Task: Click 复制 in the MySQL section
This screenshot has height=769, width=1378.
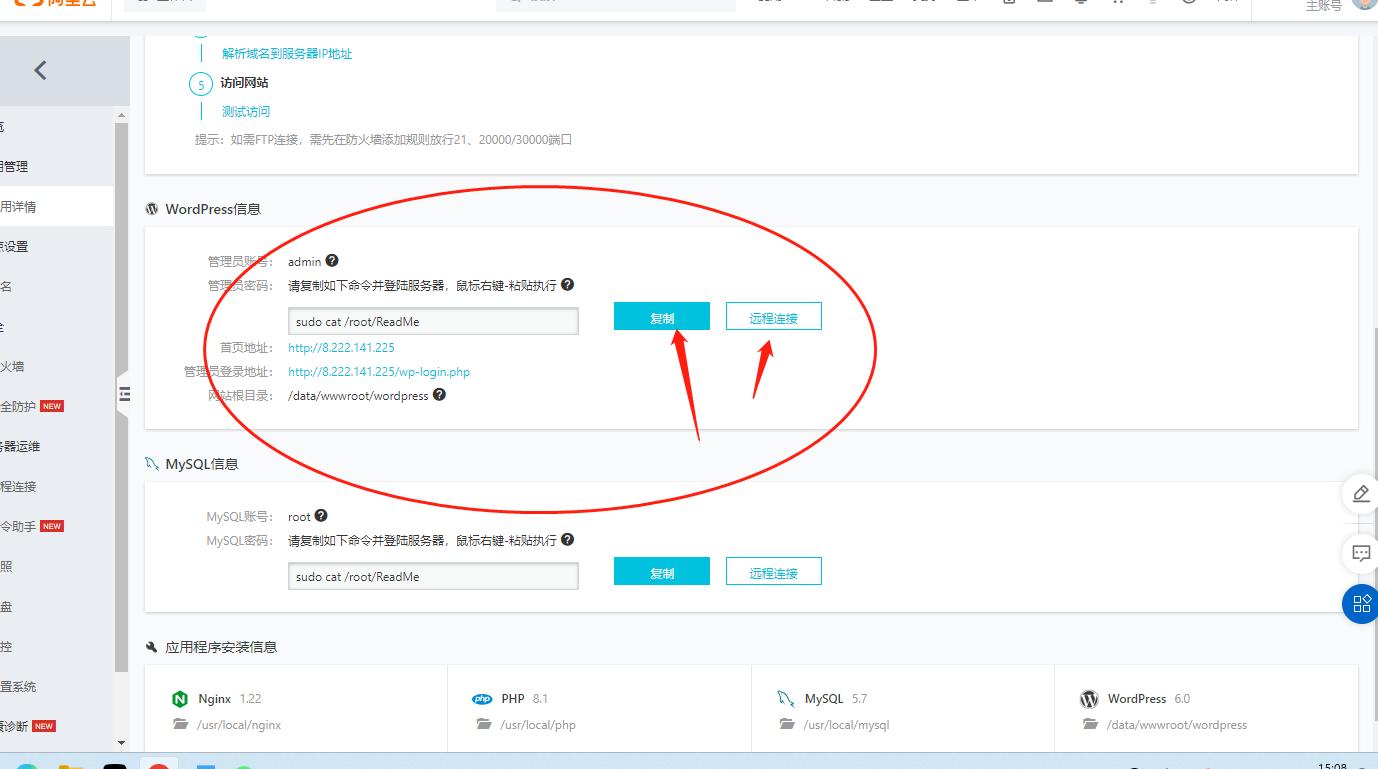Action: click(x=662, y=571)
